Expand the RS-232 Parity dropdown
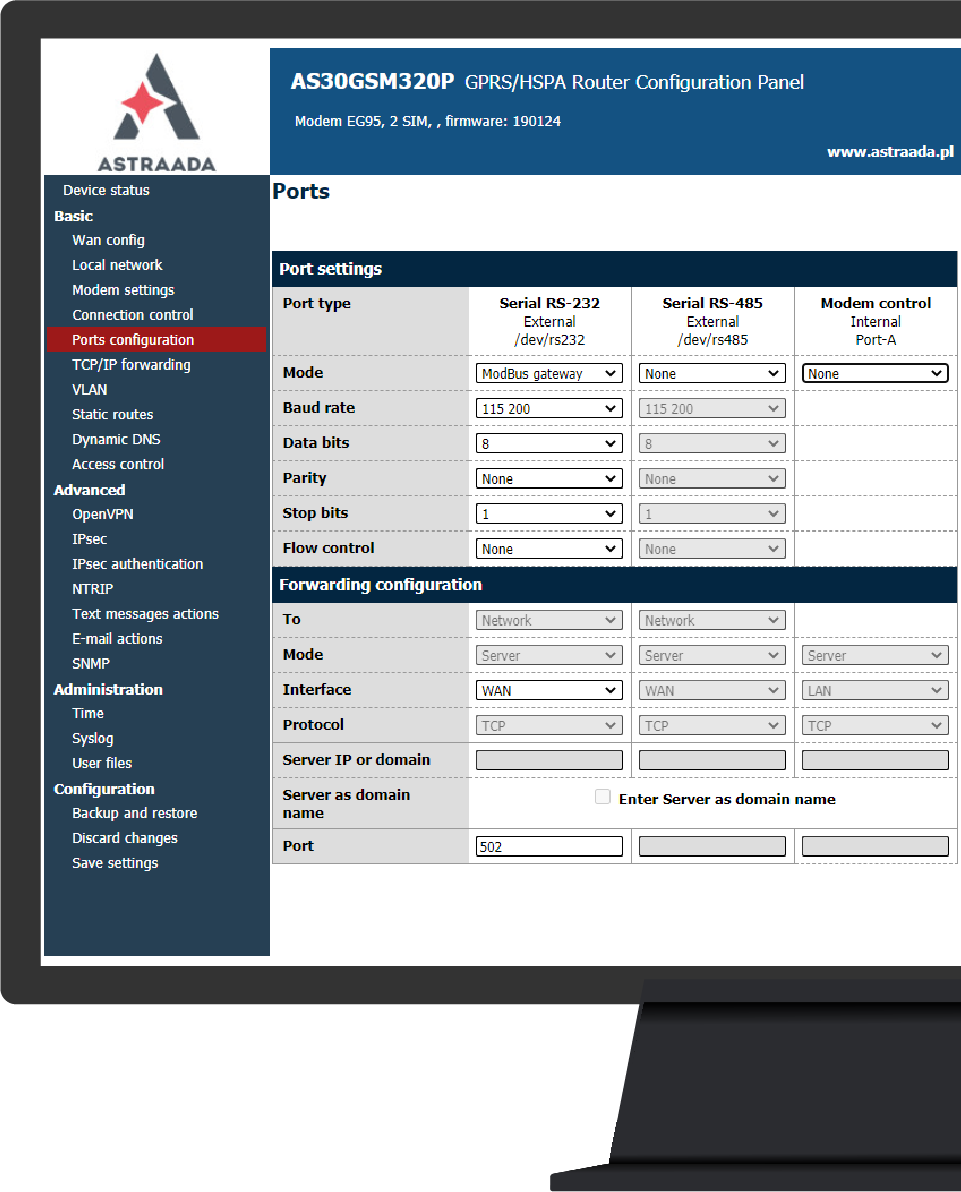961x1192 pixels. [549, 479]
